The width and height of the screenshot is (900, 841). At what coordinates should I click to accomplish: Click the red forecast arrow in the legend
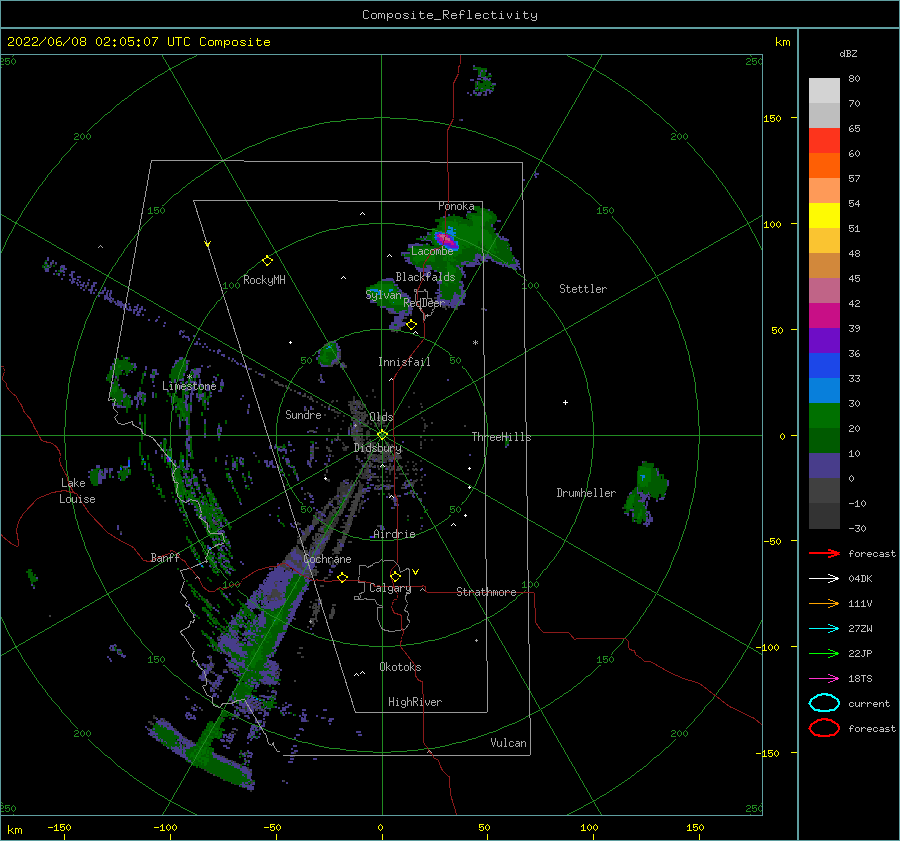click(824, 553)
